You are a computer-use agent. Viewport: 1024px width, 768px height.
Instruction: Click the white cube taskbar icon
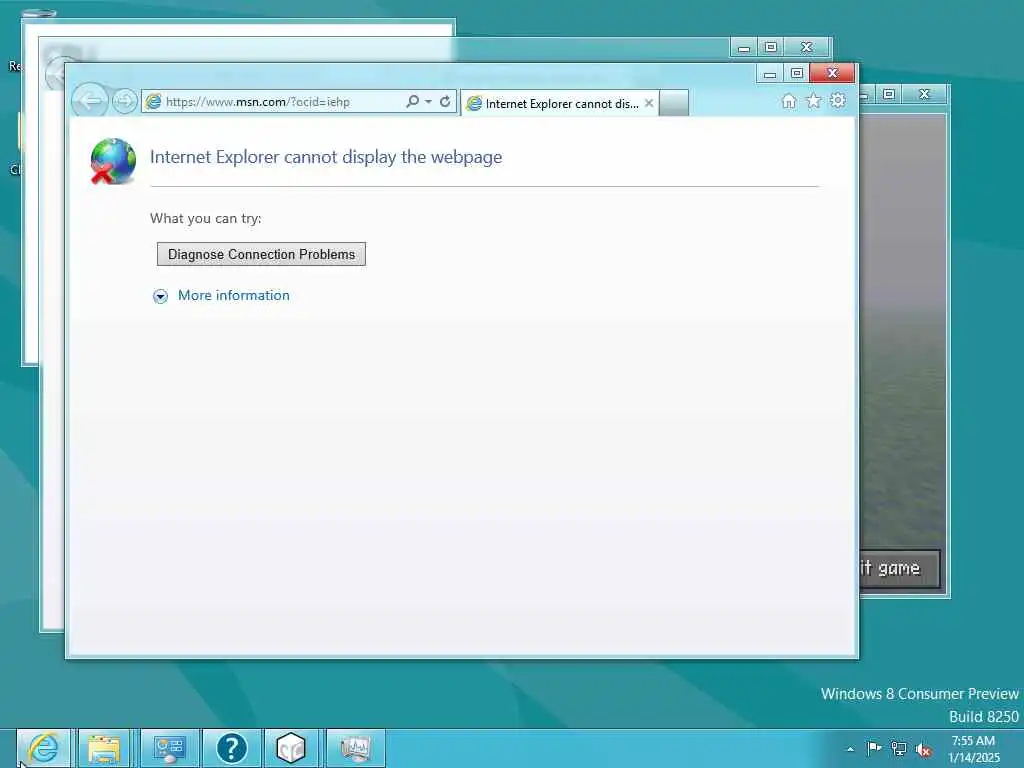point(291,748)
